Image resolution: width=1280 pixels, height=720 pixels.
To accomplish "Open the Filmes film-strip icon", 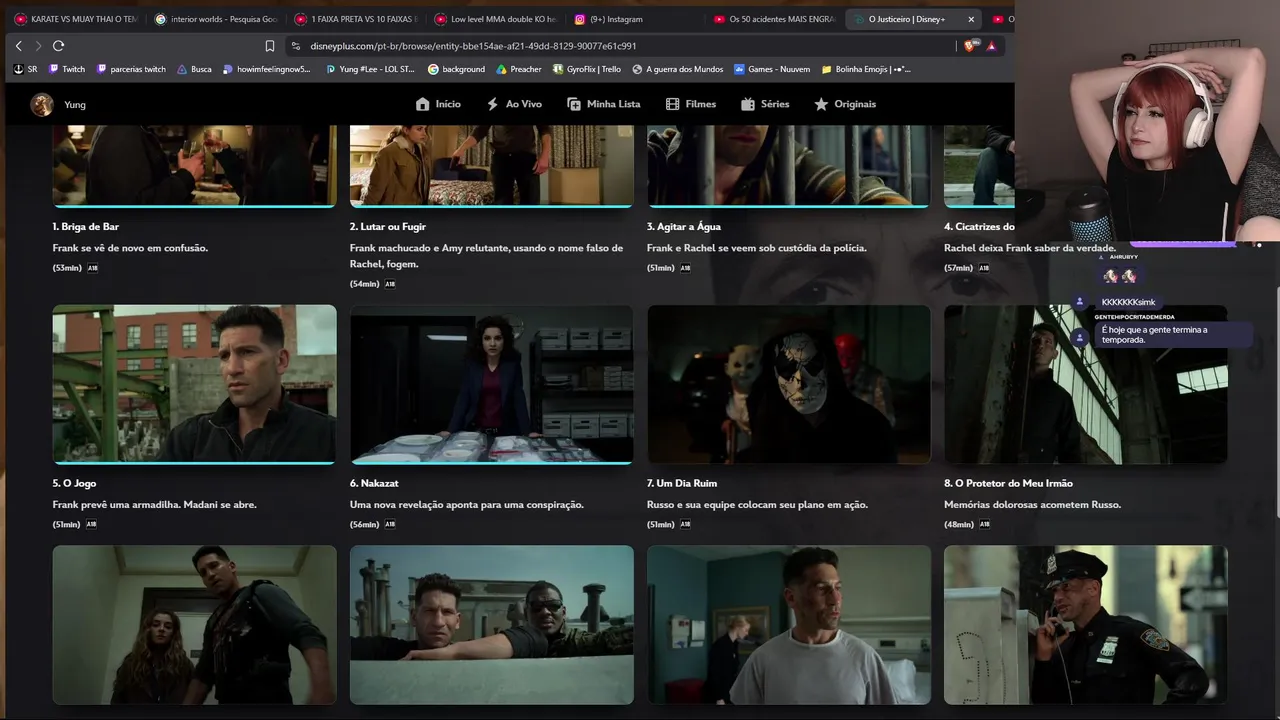I will tap(672, 104).
